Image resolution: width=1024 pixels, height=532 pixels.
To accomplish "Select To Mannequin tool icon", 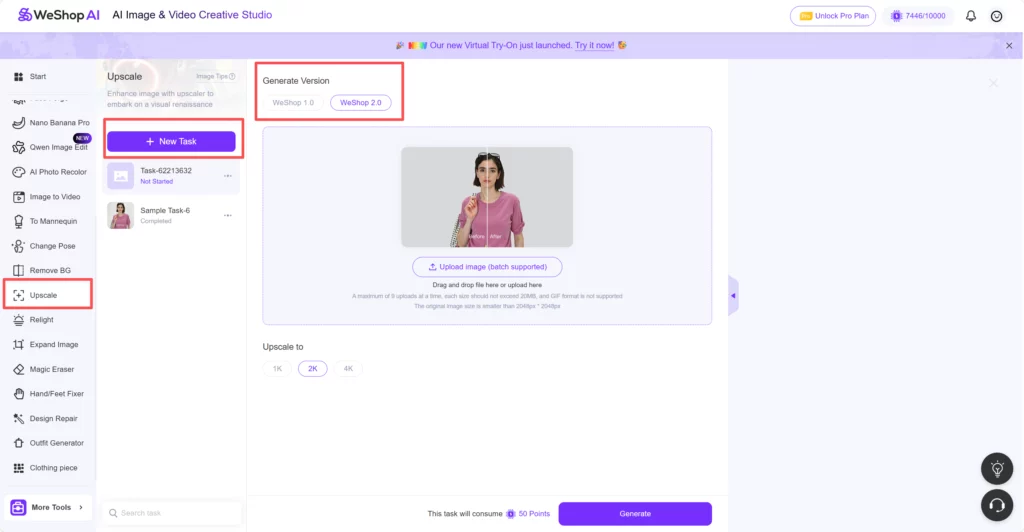I will pos(18,221).
